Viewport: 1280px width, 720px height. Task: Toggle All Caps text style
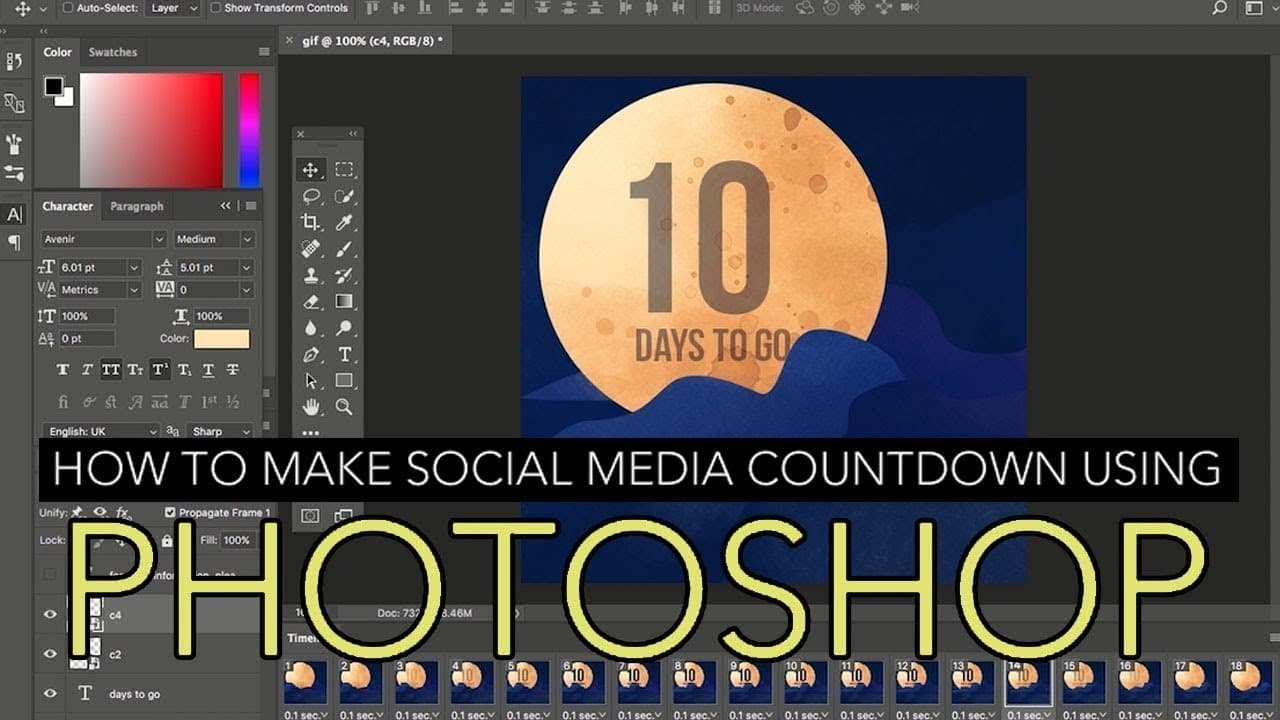tap(111, 370)
